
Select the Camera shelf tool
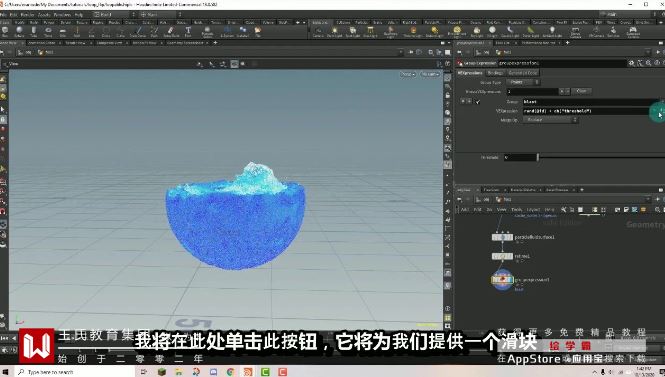point(318,31)
